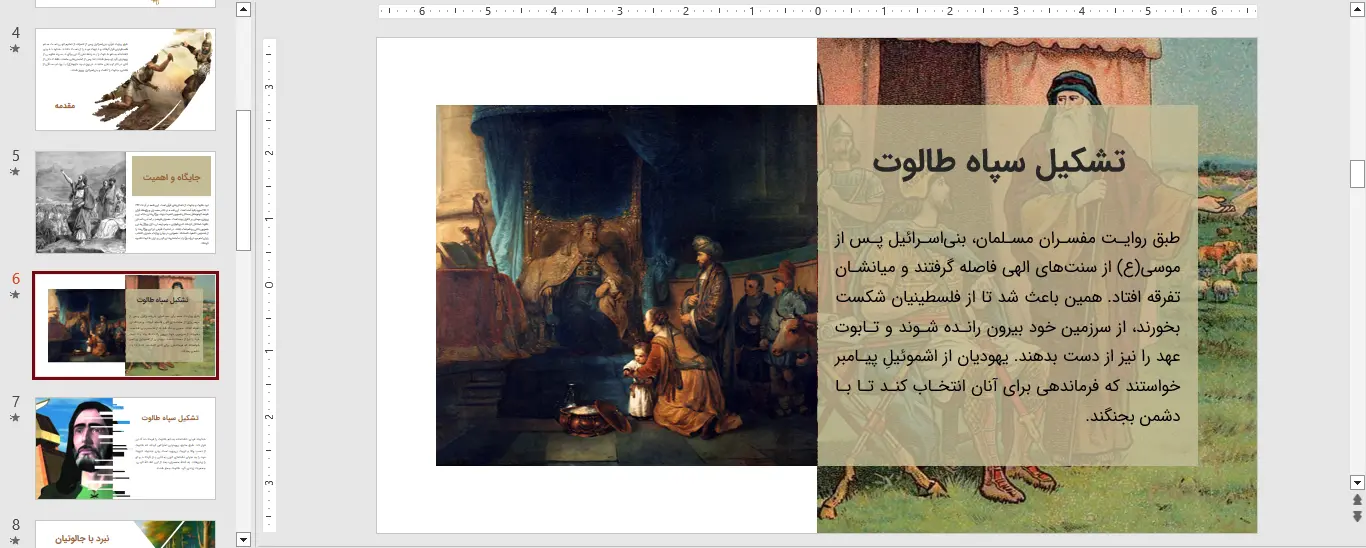Click slide number 6 in the thumbnail panel

coord(15,279)
